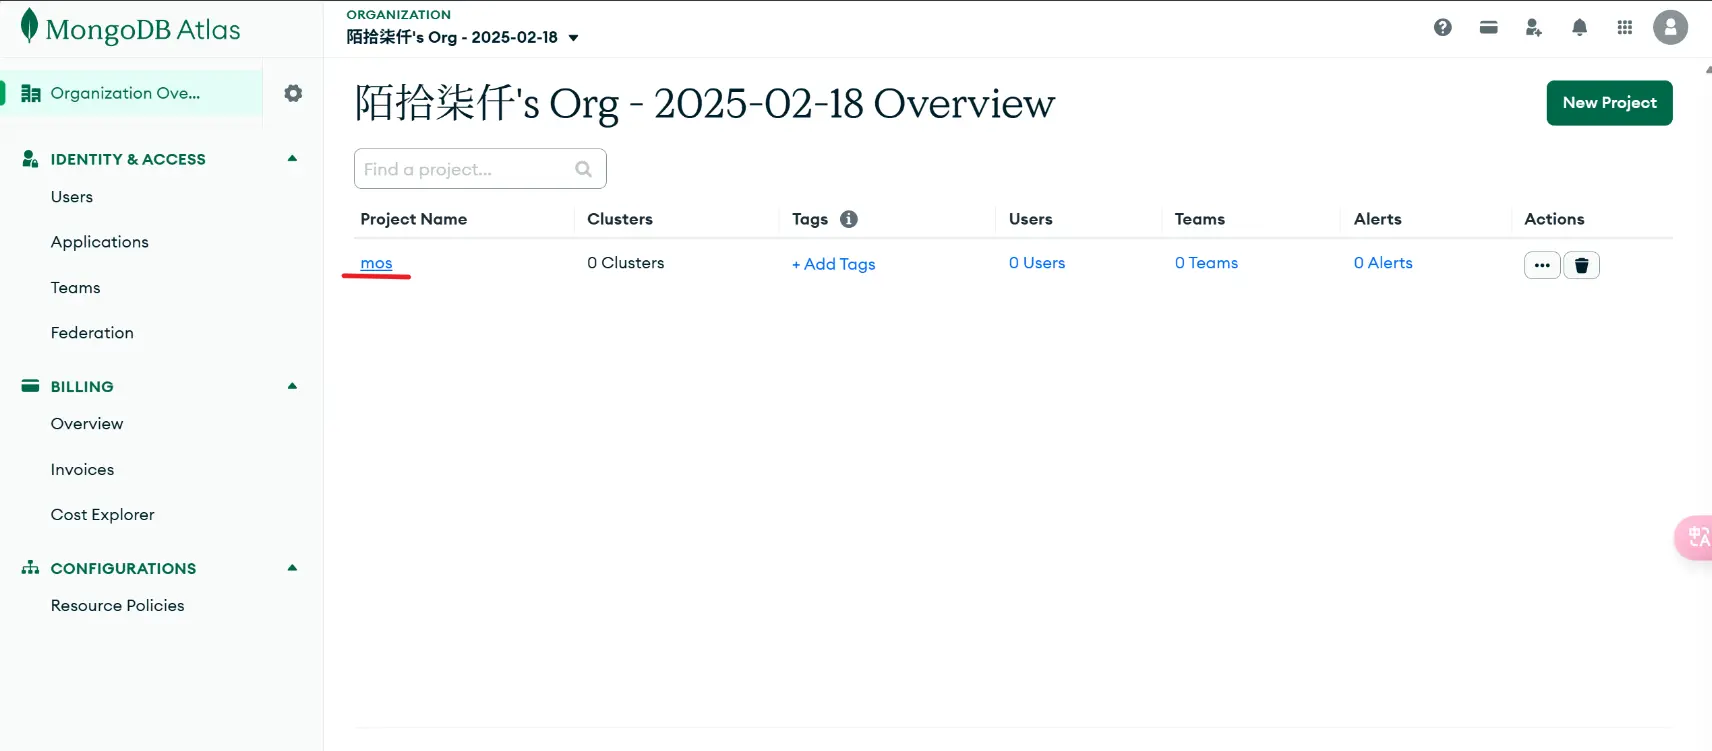The image size is (1712, 751).
Task: Click the billing card icon in header
Action: (1488, 28)
